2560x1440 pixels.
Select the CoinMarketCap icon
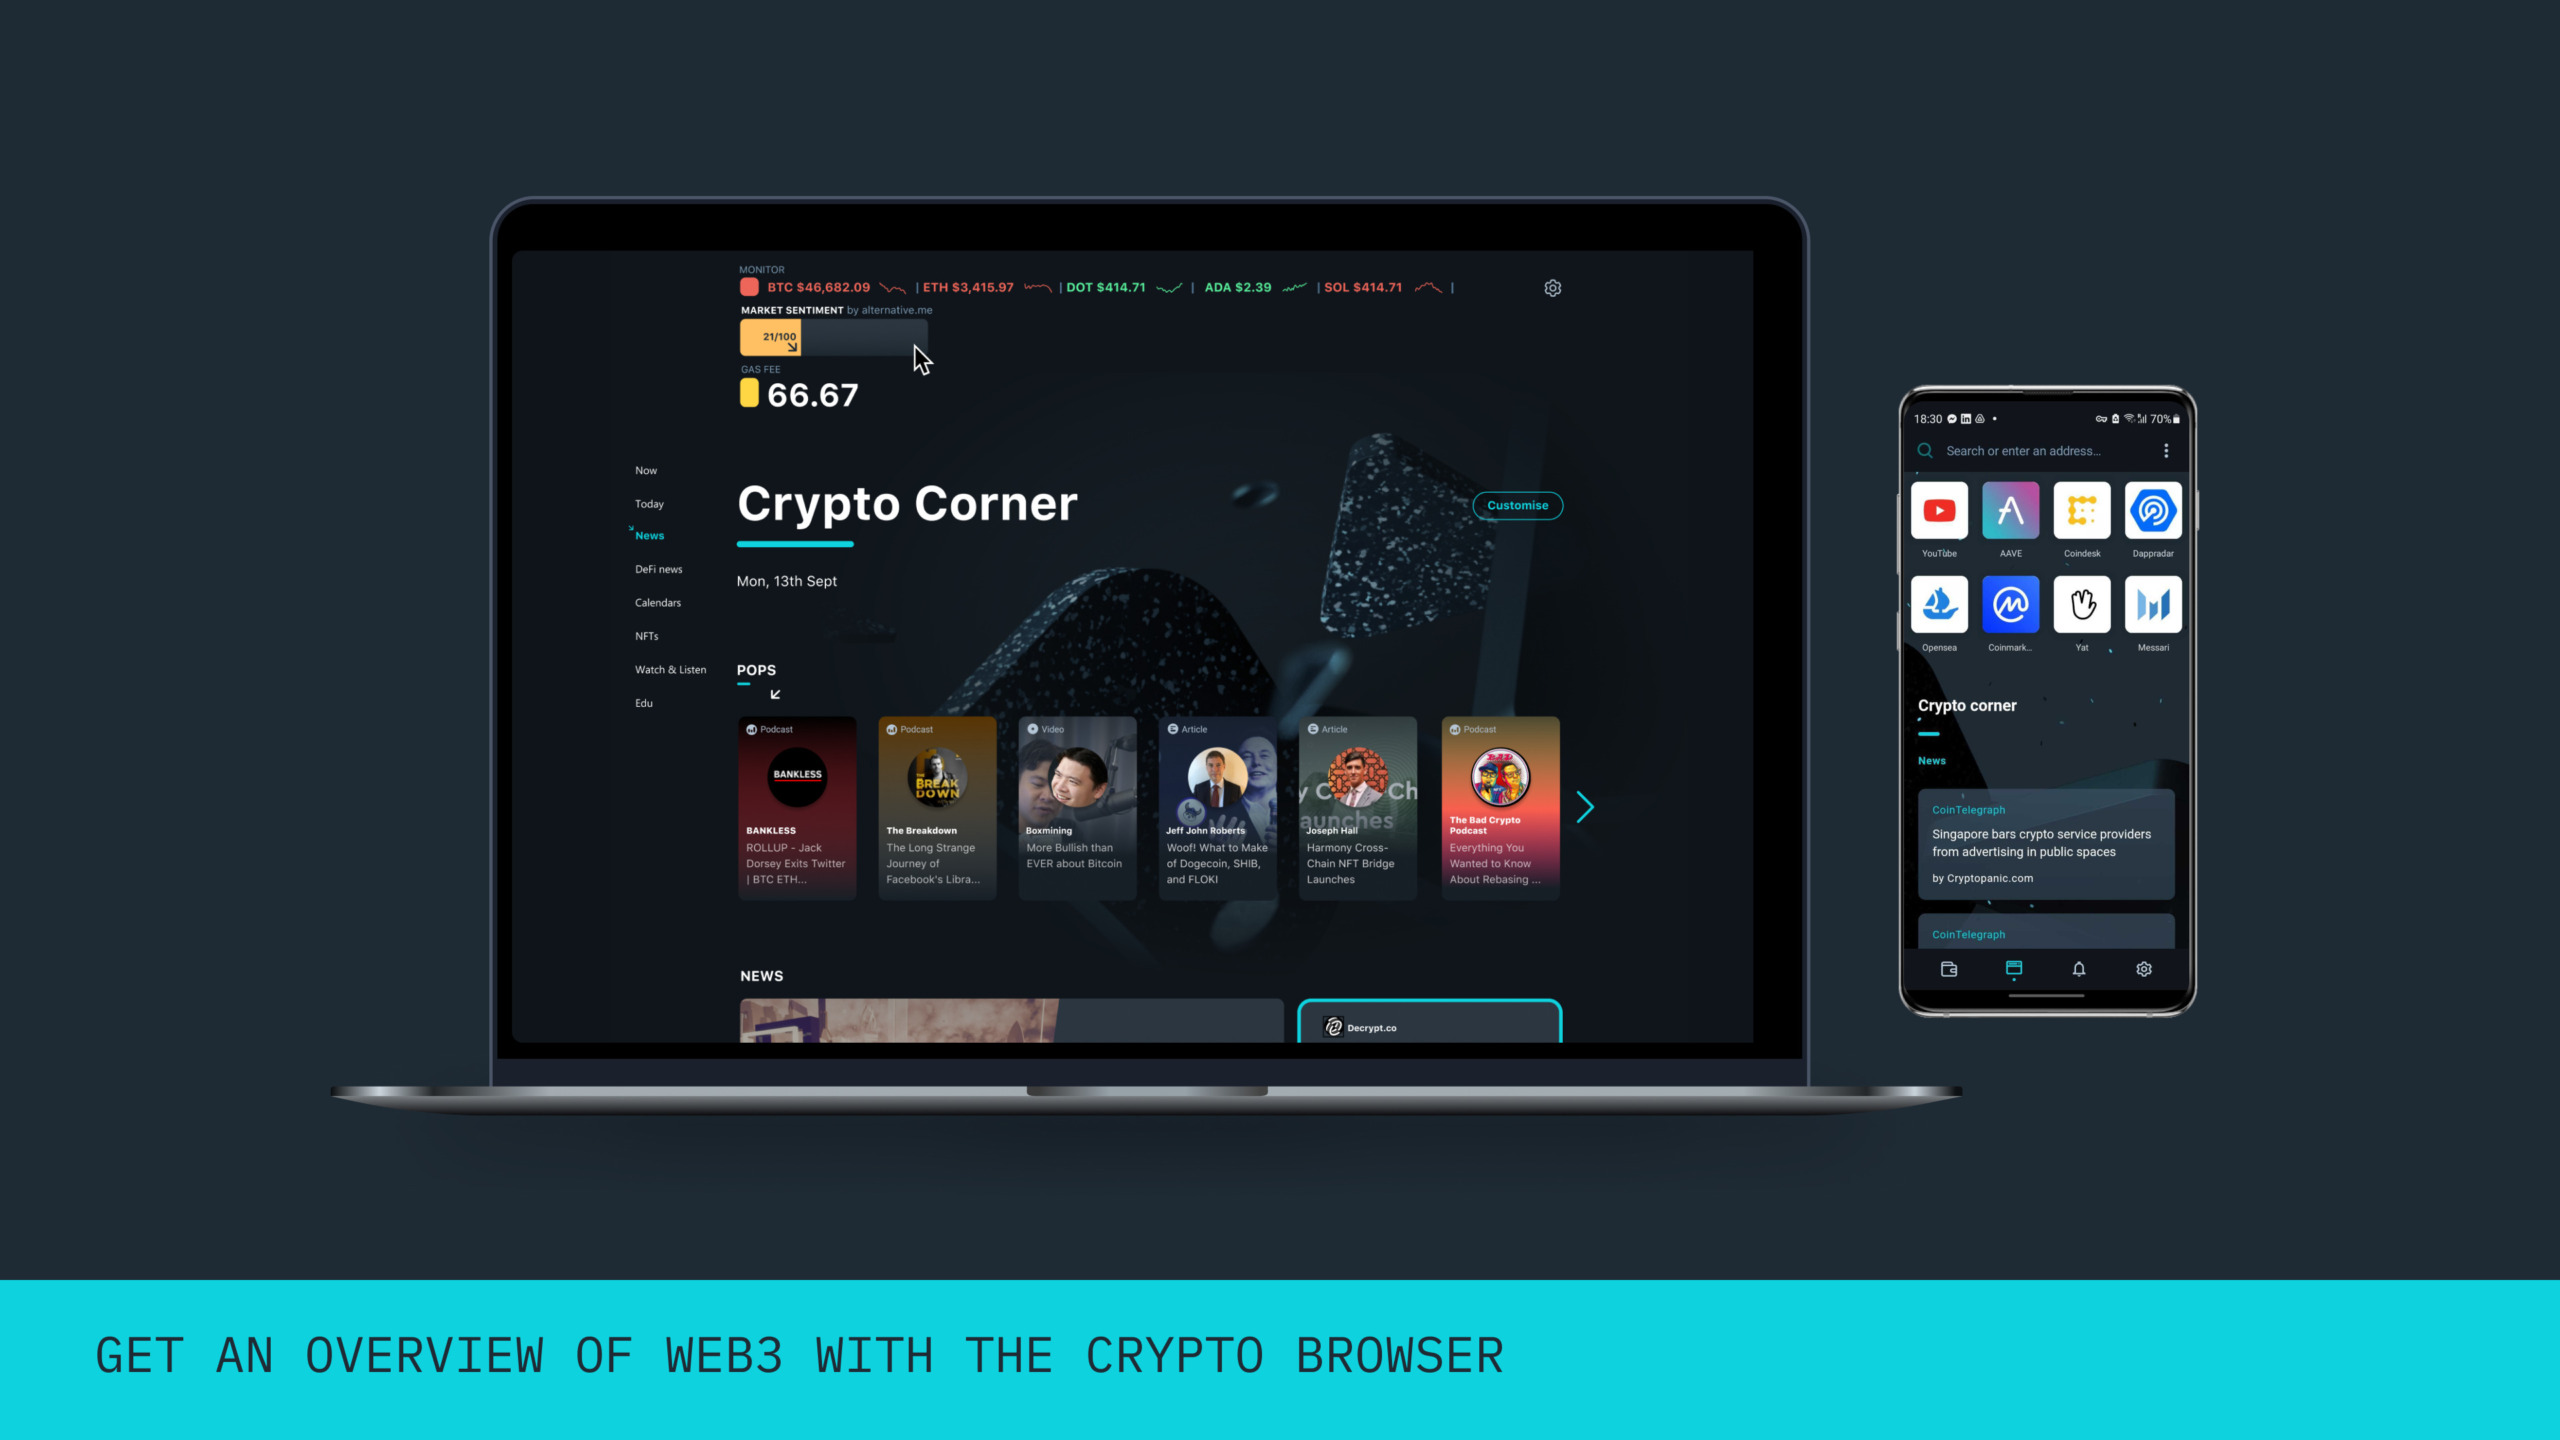pos(2010,603)
